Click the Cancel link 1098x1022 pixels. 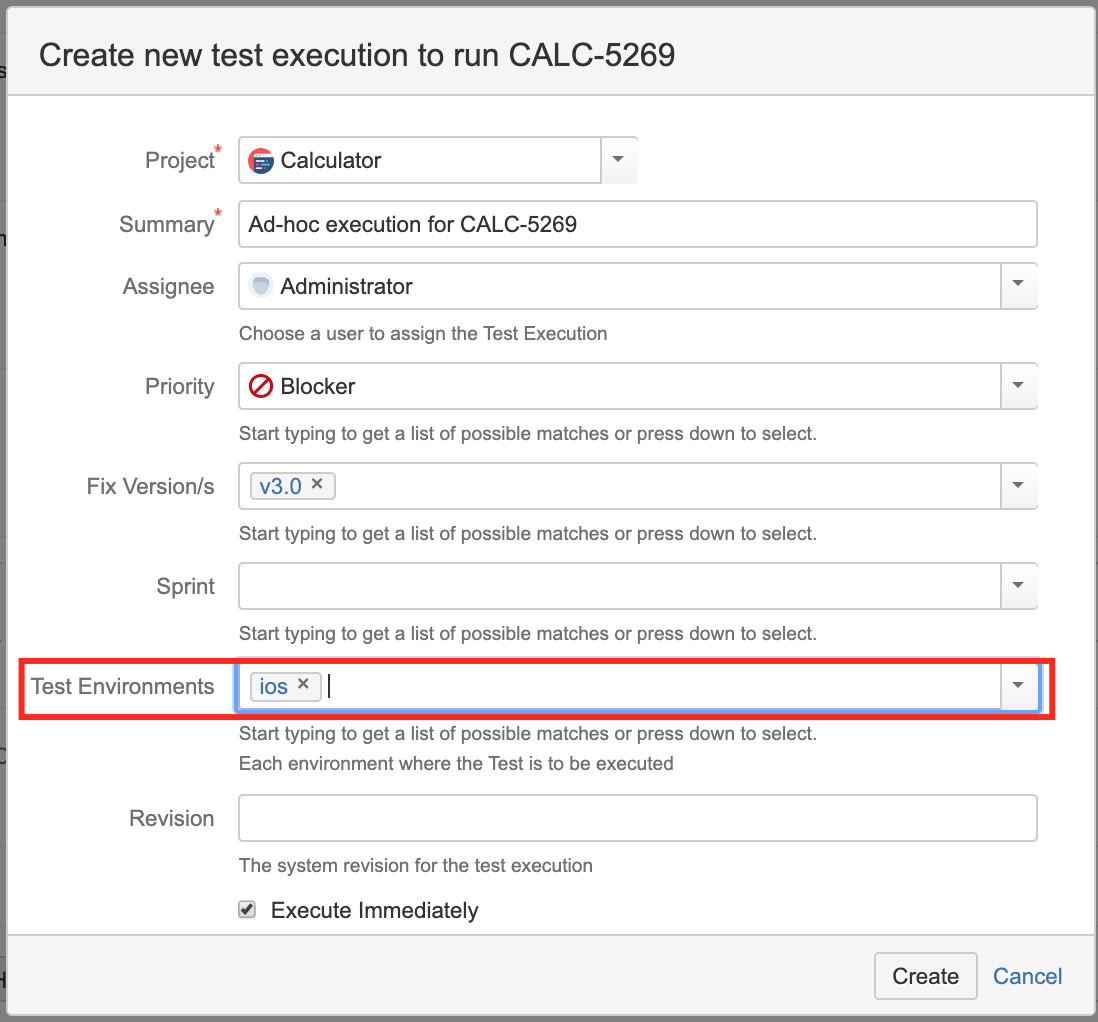(x=1027, y=976)
